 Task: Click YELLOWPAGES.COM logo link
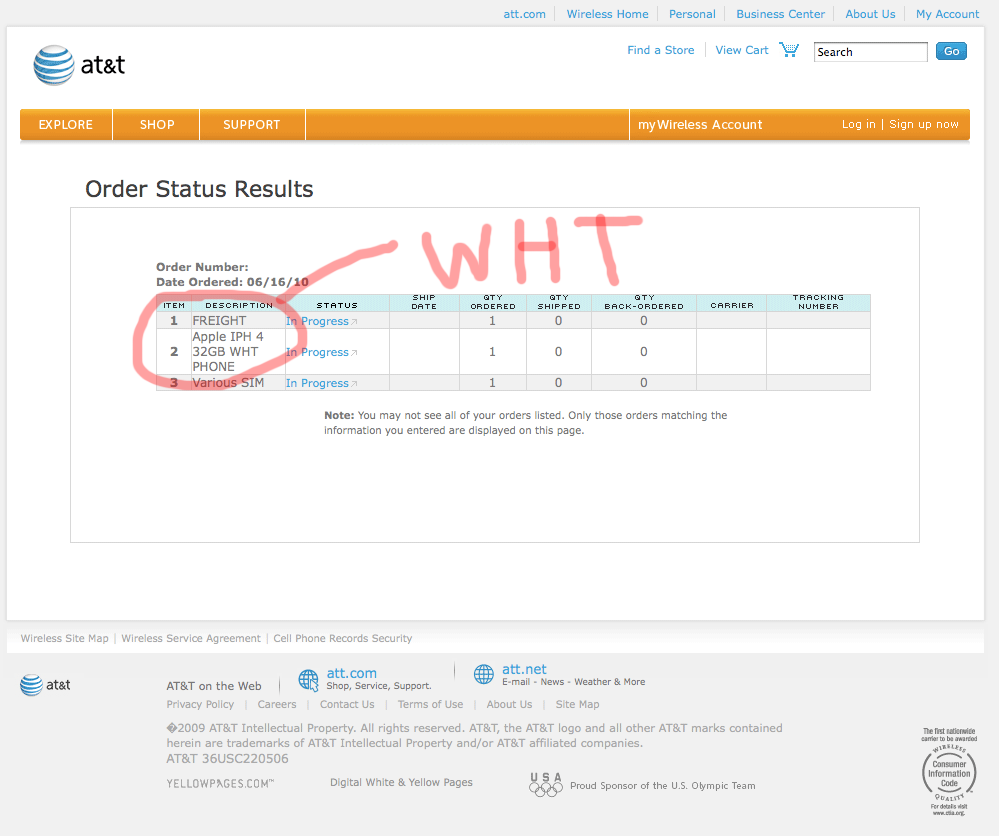(220, 783)
